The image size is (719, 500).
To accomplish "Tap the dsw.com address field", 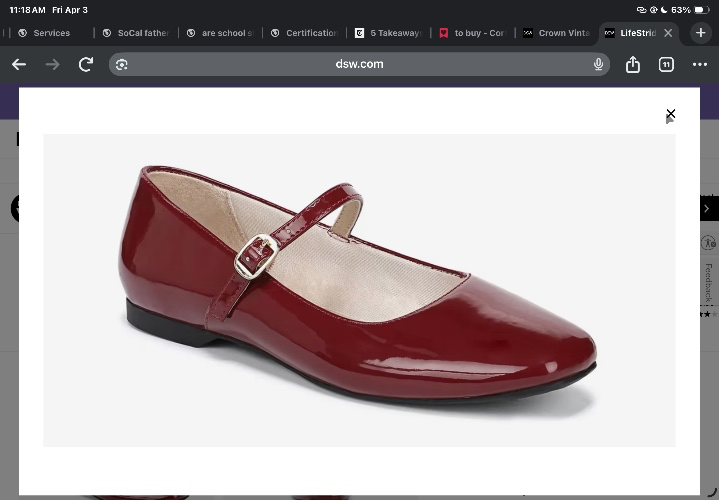I will click(359, 64).
